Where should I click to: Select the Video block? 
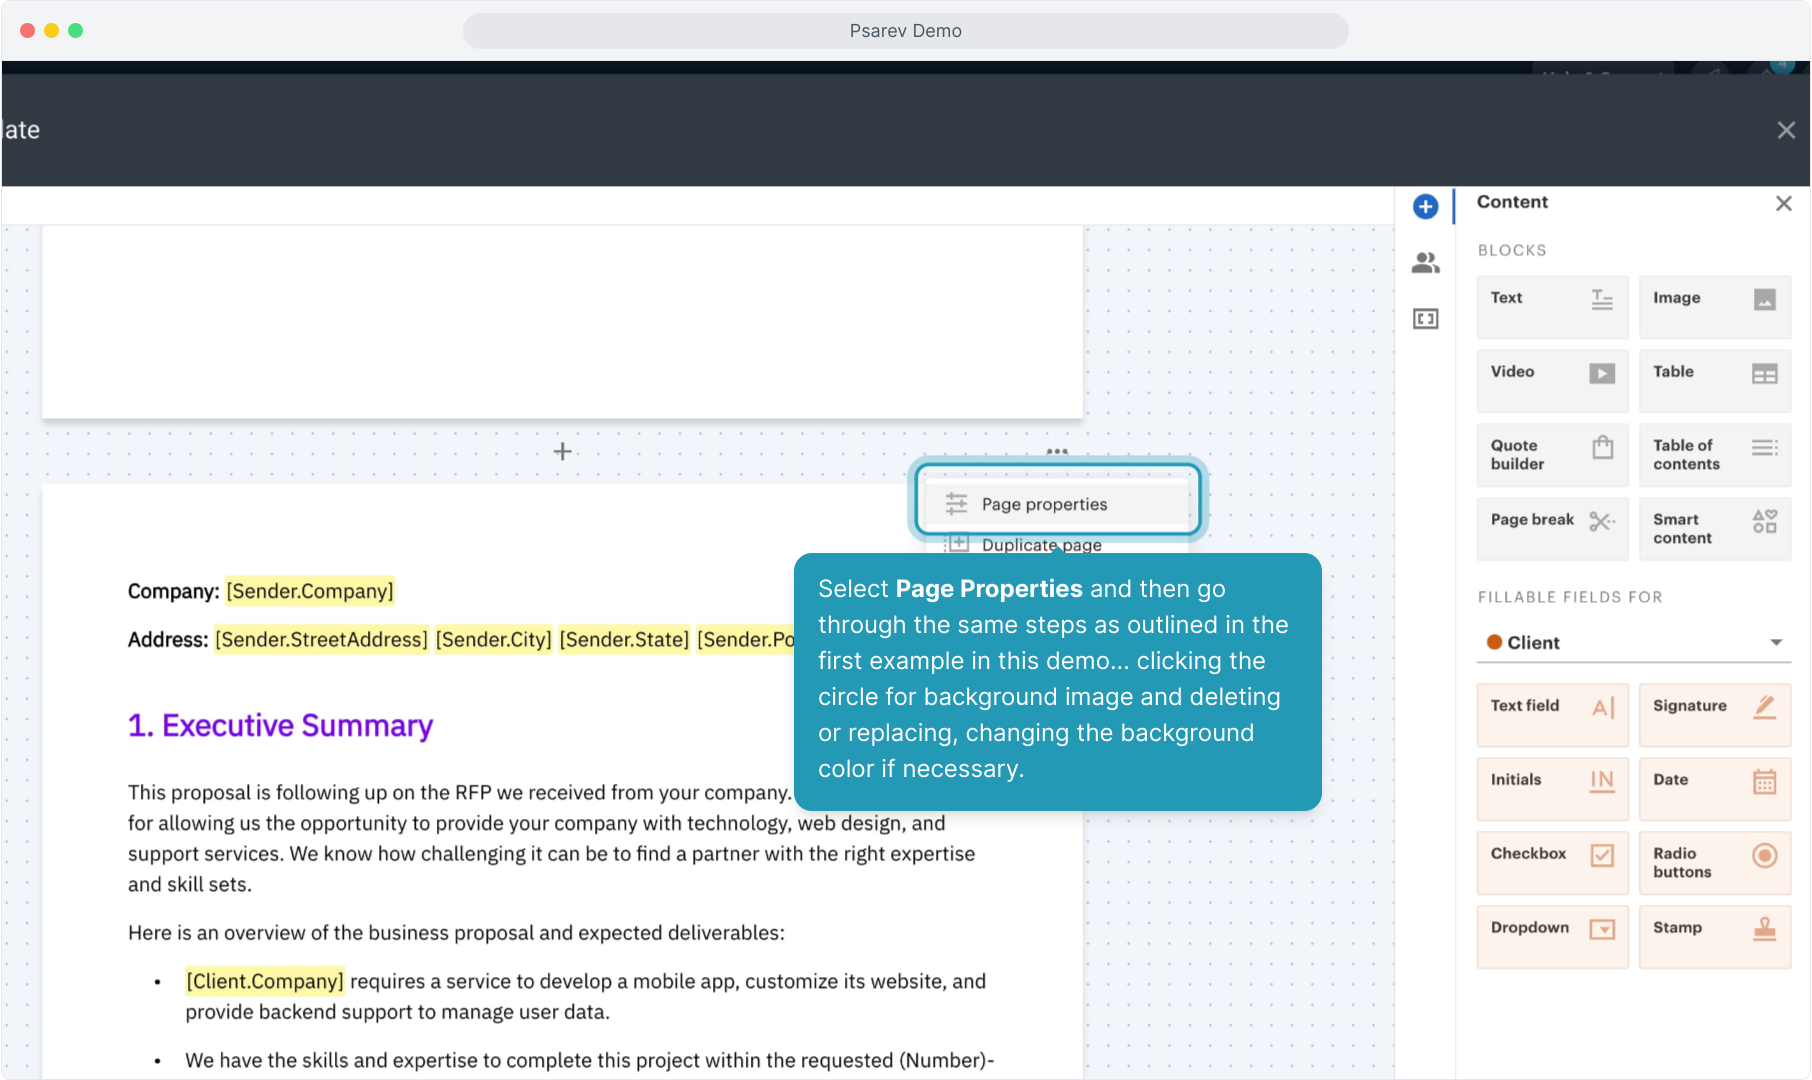click(1552, 381)
